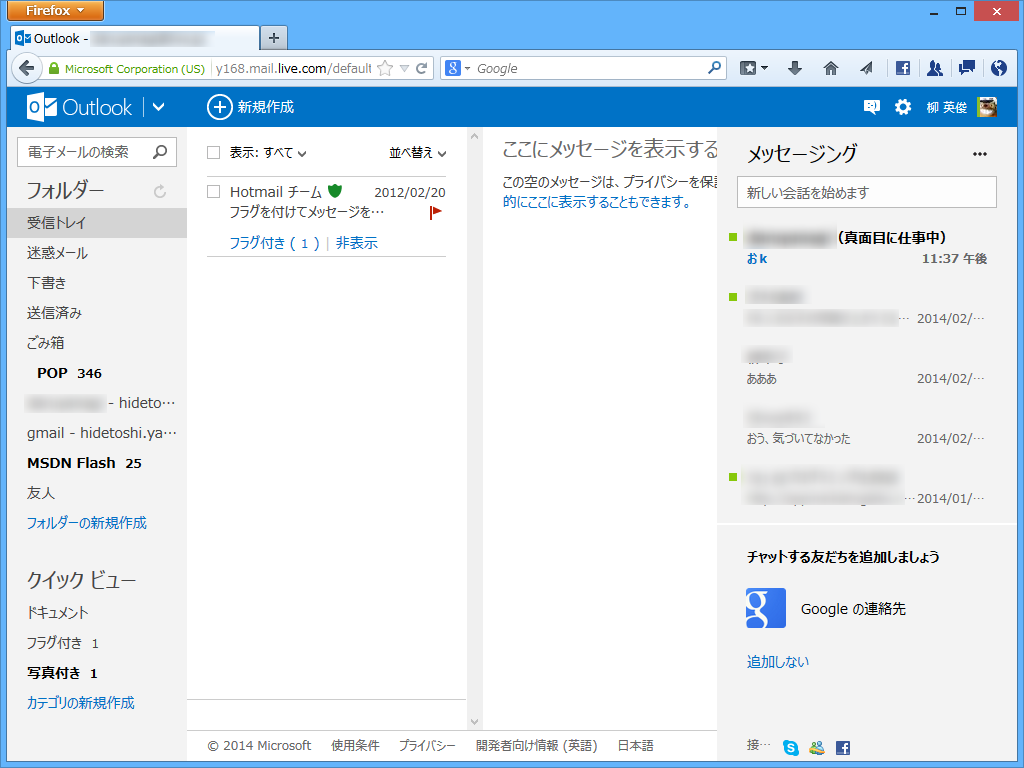The image size is (1024, 768).
Task: Open the メッセージング options via ellipsis
Action: tap(977, 153)
